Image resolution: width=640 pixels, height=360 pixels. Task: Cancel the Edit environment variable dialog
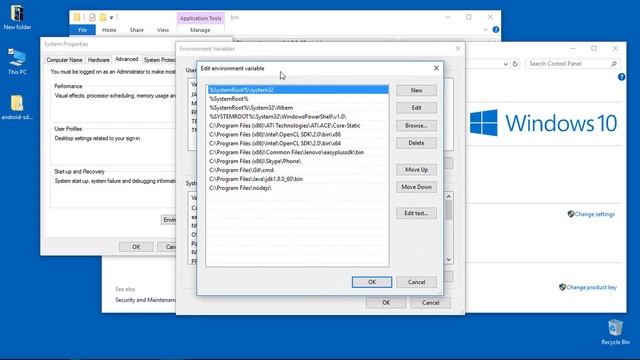tap(416, 282)
